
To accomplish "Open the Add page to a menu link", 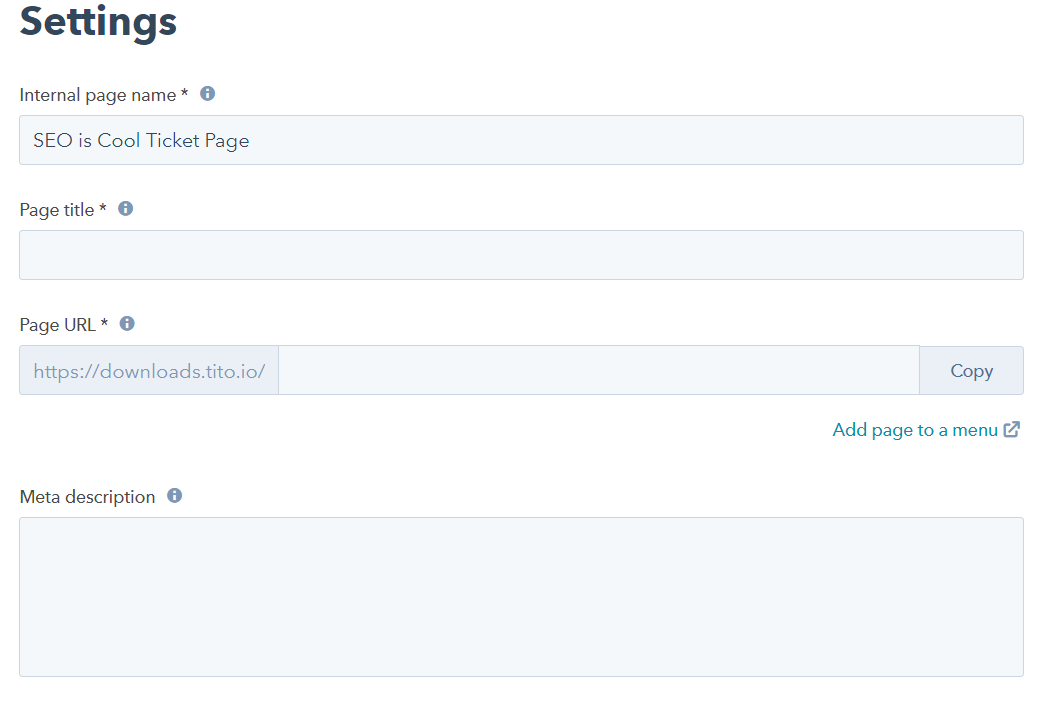I will coord(915,430).
